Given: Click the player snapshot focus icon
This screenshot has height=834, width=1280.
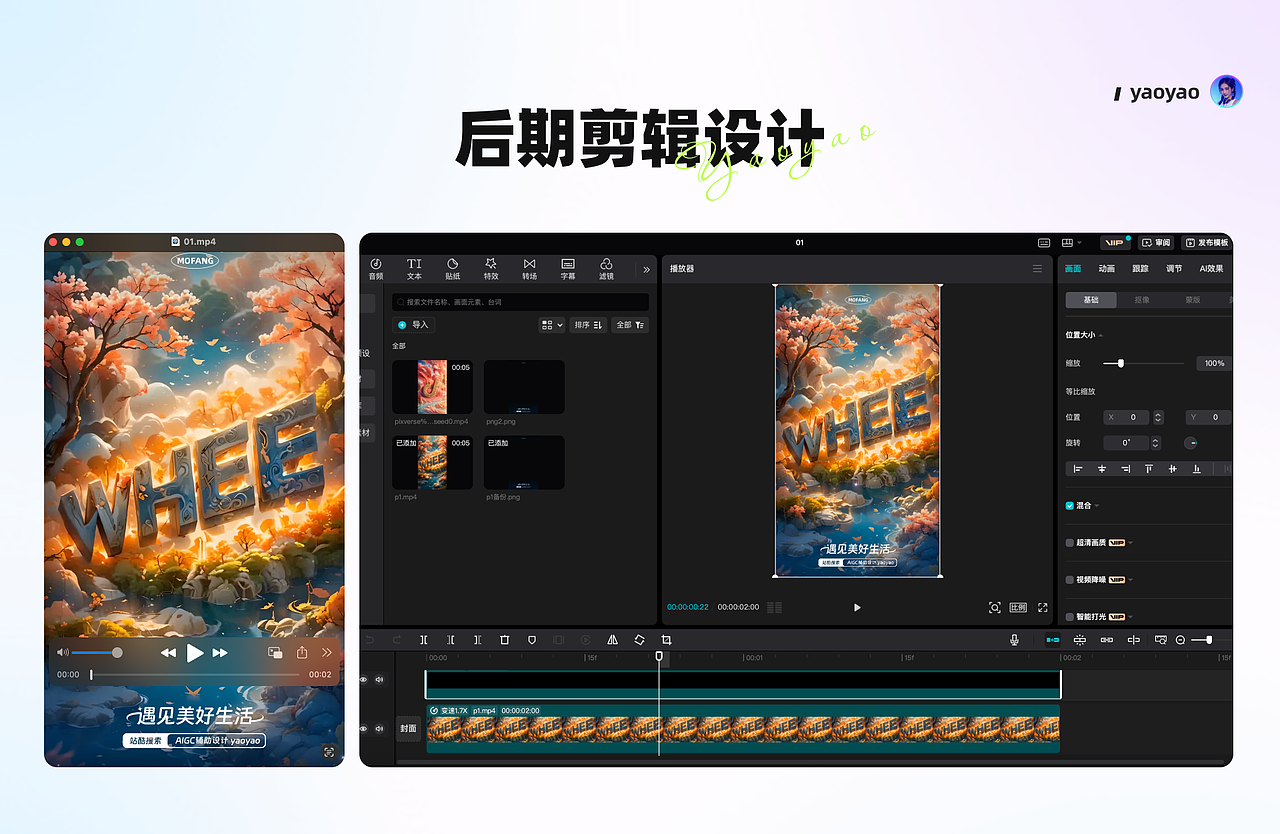Looking at the screenshot, I should pyautogui.click(x=994, y=607).
